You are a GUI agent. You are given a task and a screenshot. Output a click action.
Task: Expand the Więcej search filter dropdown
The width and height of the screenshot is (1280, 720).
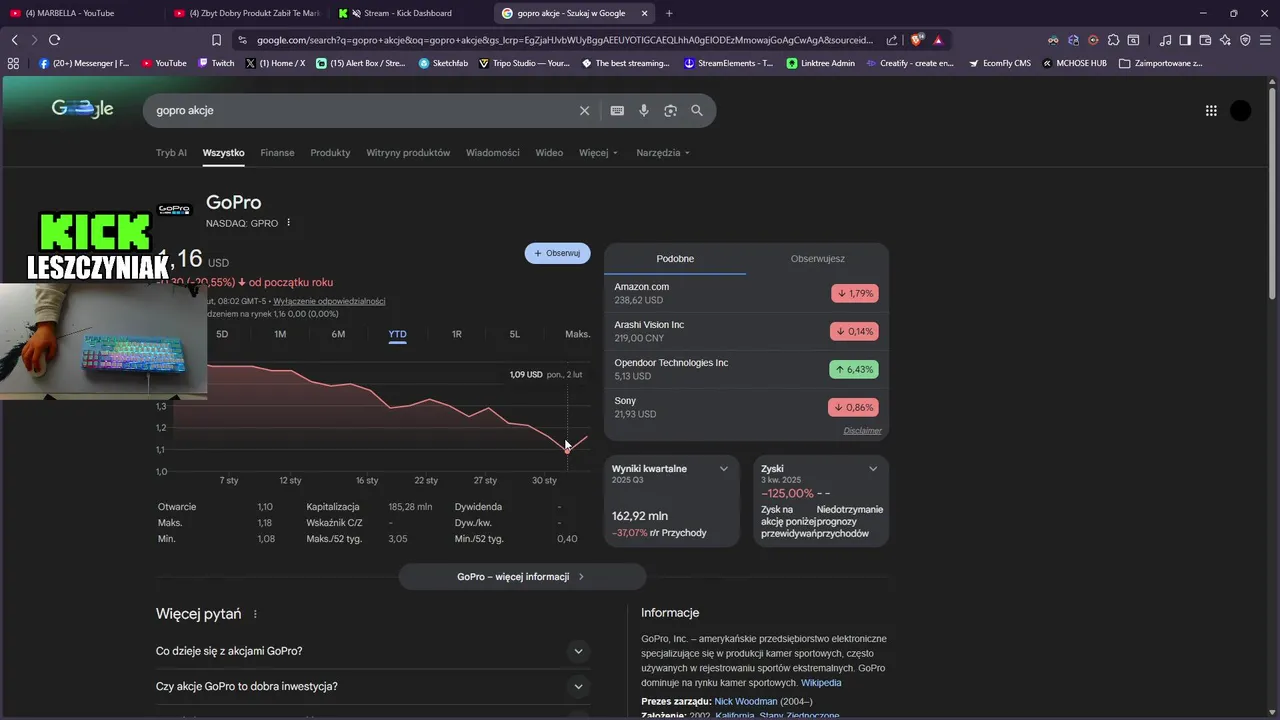tap(598, 153)
